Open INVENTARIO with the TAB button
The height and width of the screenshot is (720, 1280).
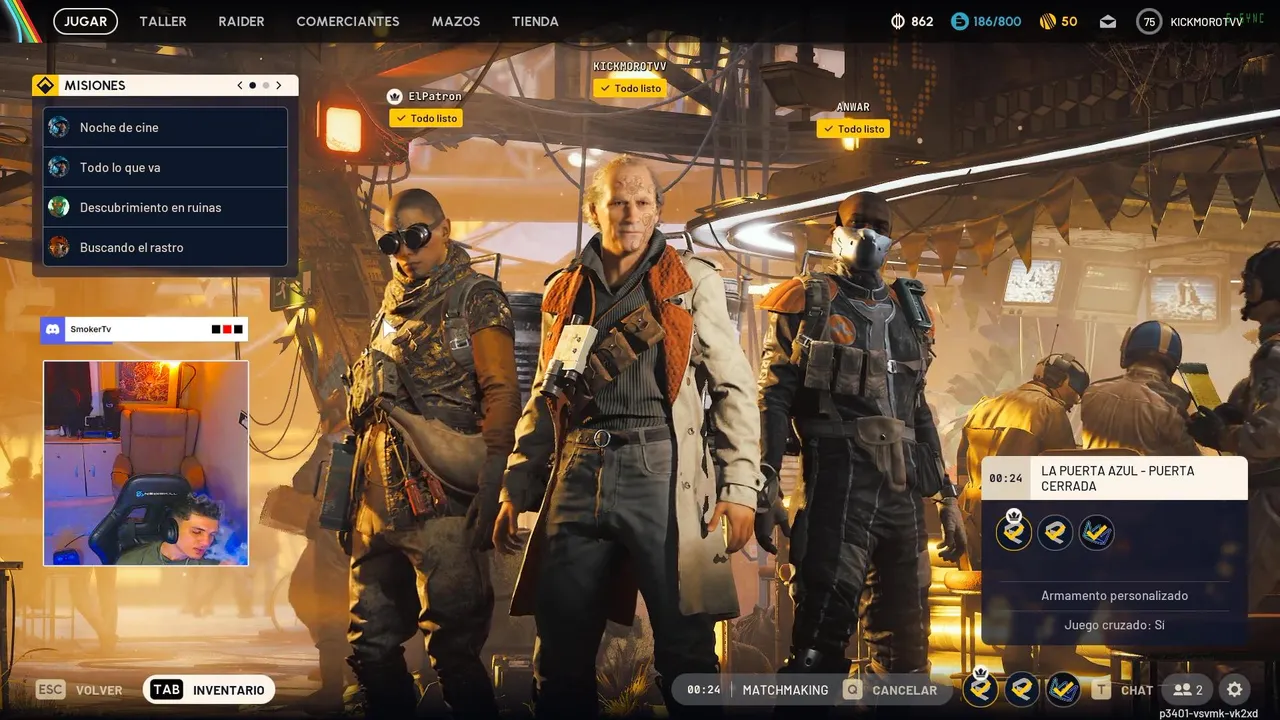(x=209, y=690)
